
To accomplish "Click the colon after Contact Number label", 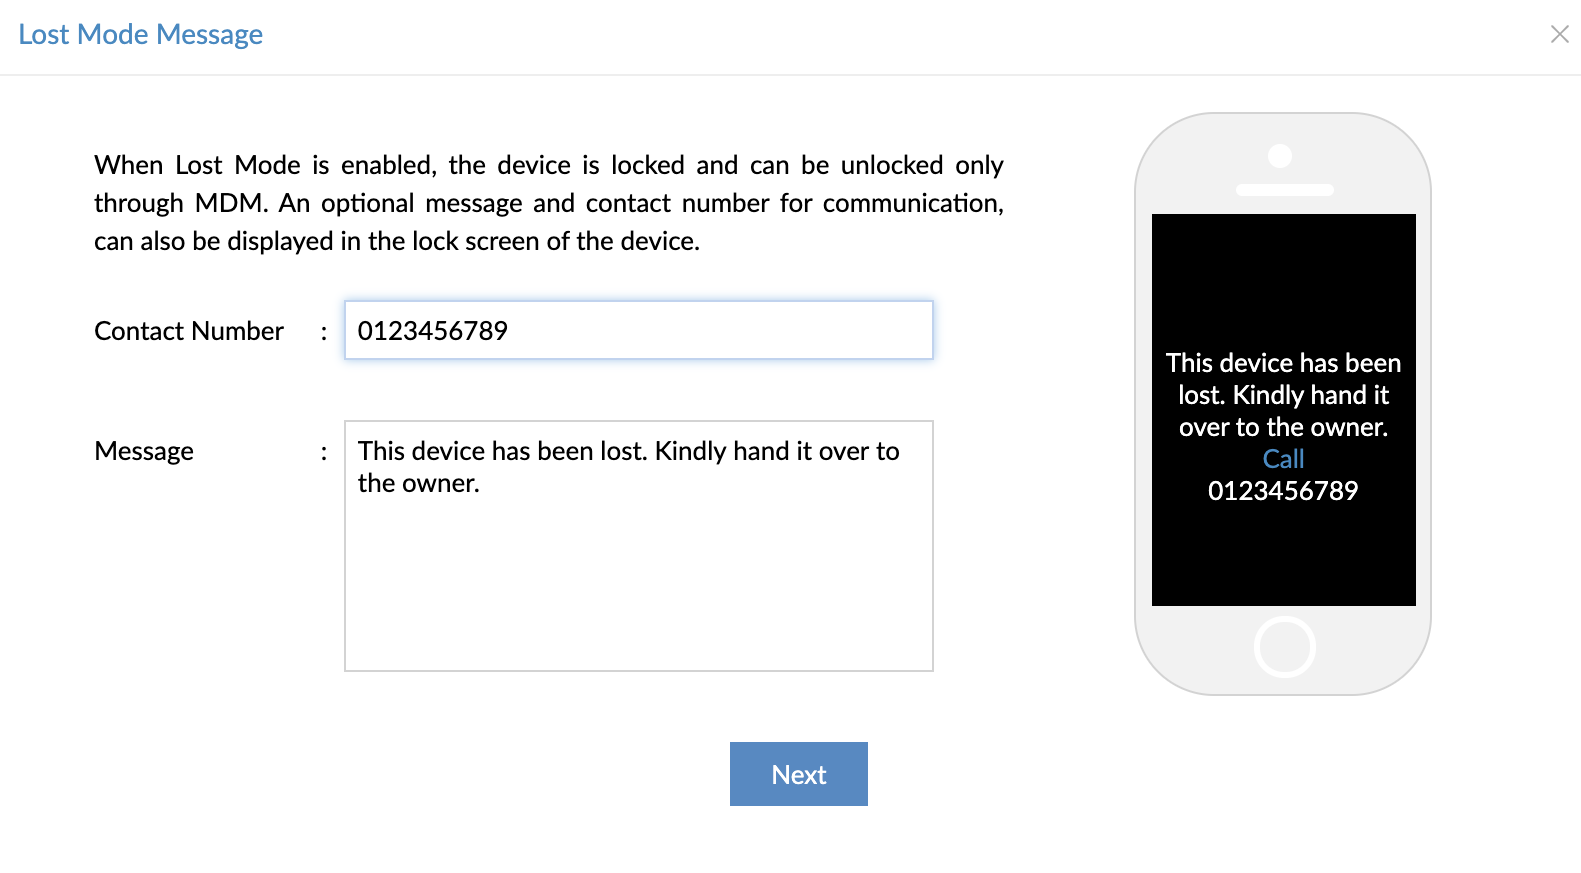I will pyautogui.click(x=324, y=332).
